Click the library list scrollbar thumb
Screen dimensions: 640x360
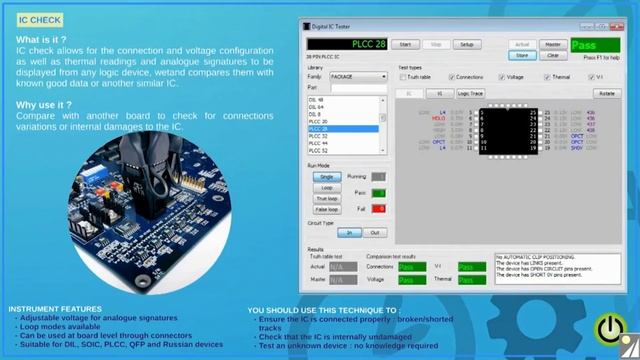(383, 118)
